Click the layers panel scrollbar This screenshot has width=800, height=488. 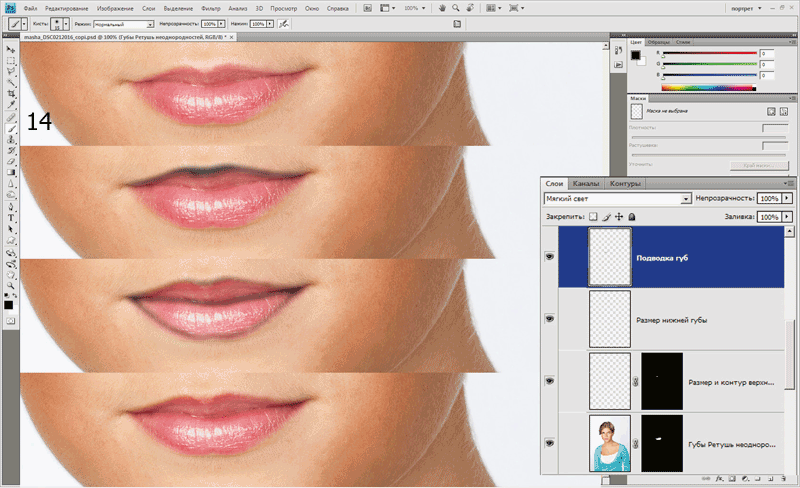click(789, 355)
